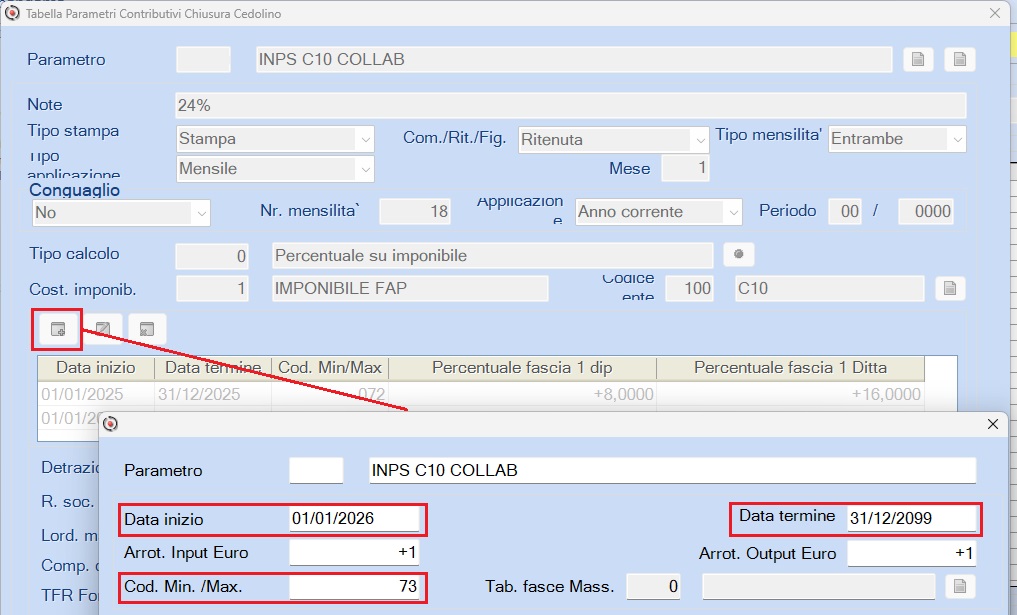This screenshot has height=615, width=1017.
Task: Click the Arrot. Input Euro field
Action: click(354, 553)
